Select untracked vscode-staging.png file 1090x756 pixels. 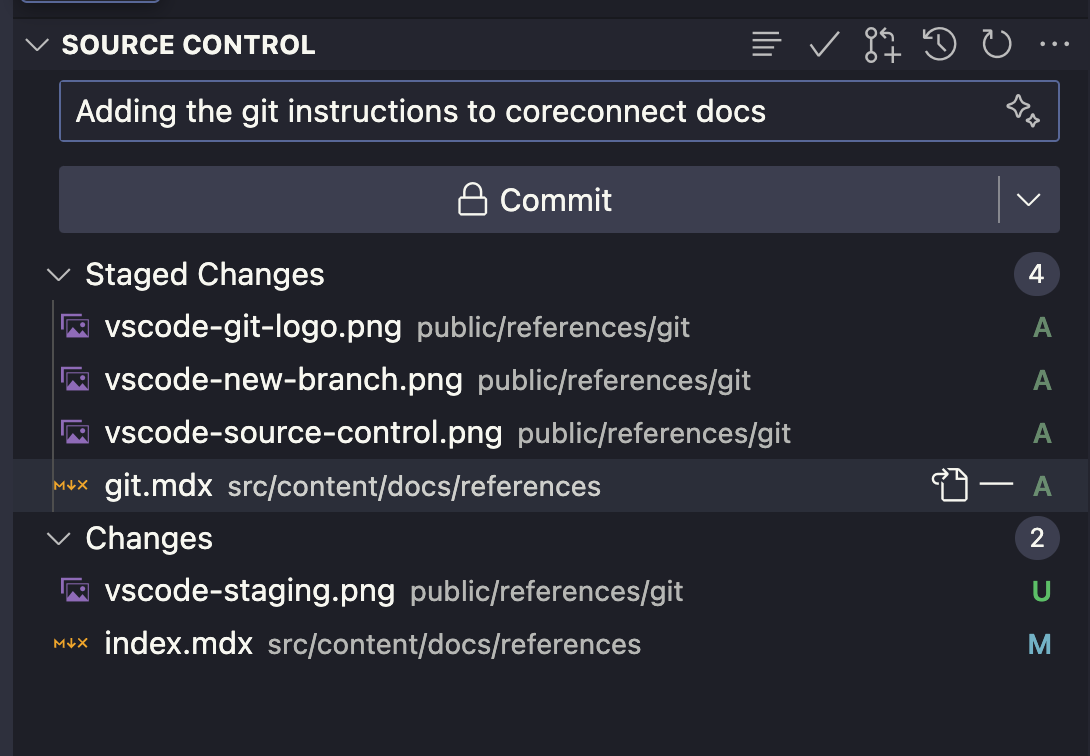(x=249, y=591)
